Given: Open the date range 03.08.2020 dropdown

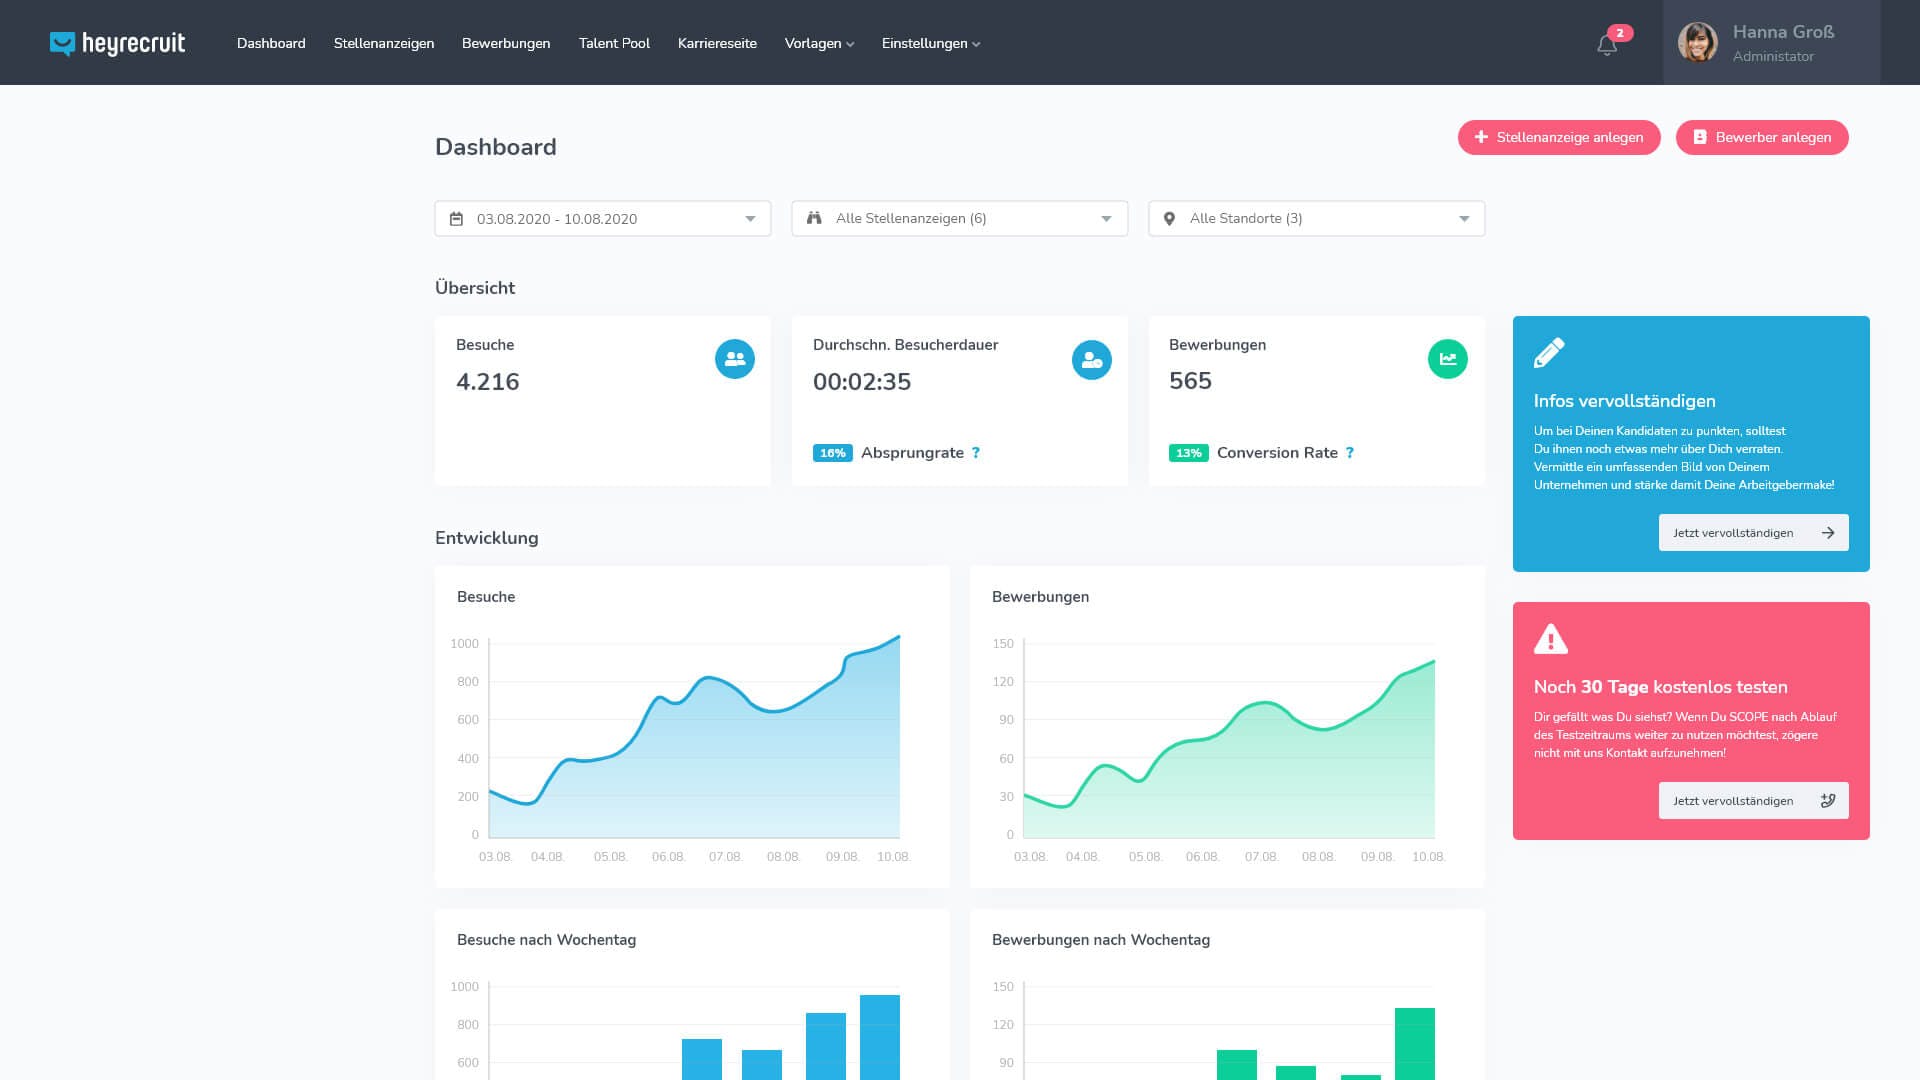Looking at the screenshot, I should tap(602, 219).
